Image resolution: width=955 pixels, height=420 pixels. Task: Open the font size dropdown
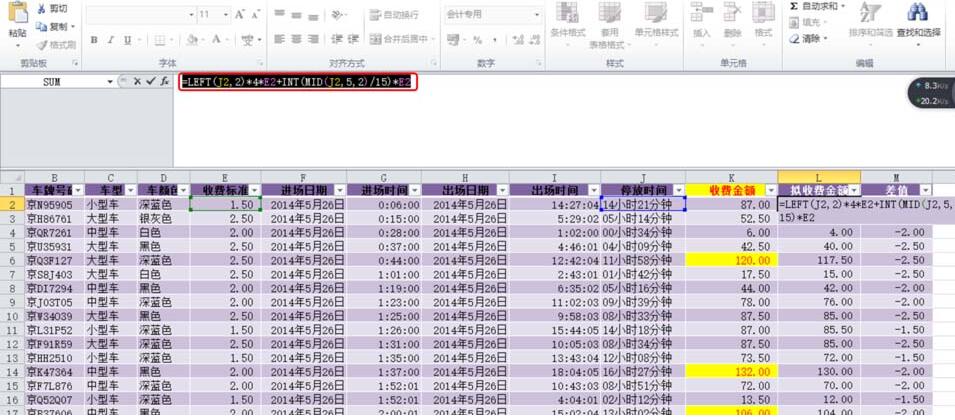click(227, 15)
